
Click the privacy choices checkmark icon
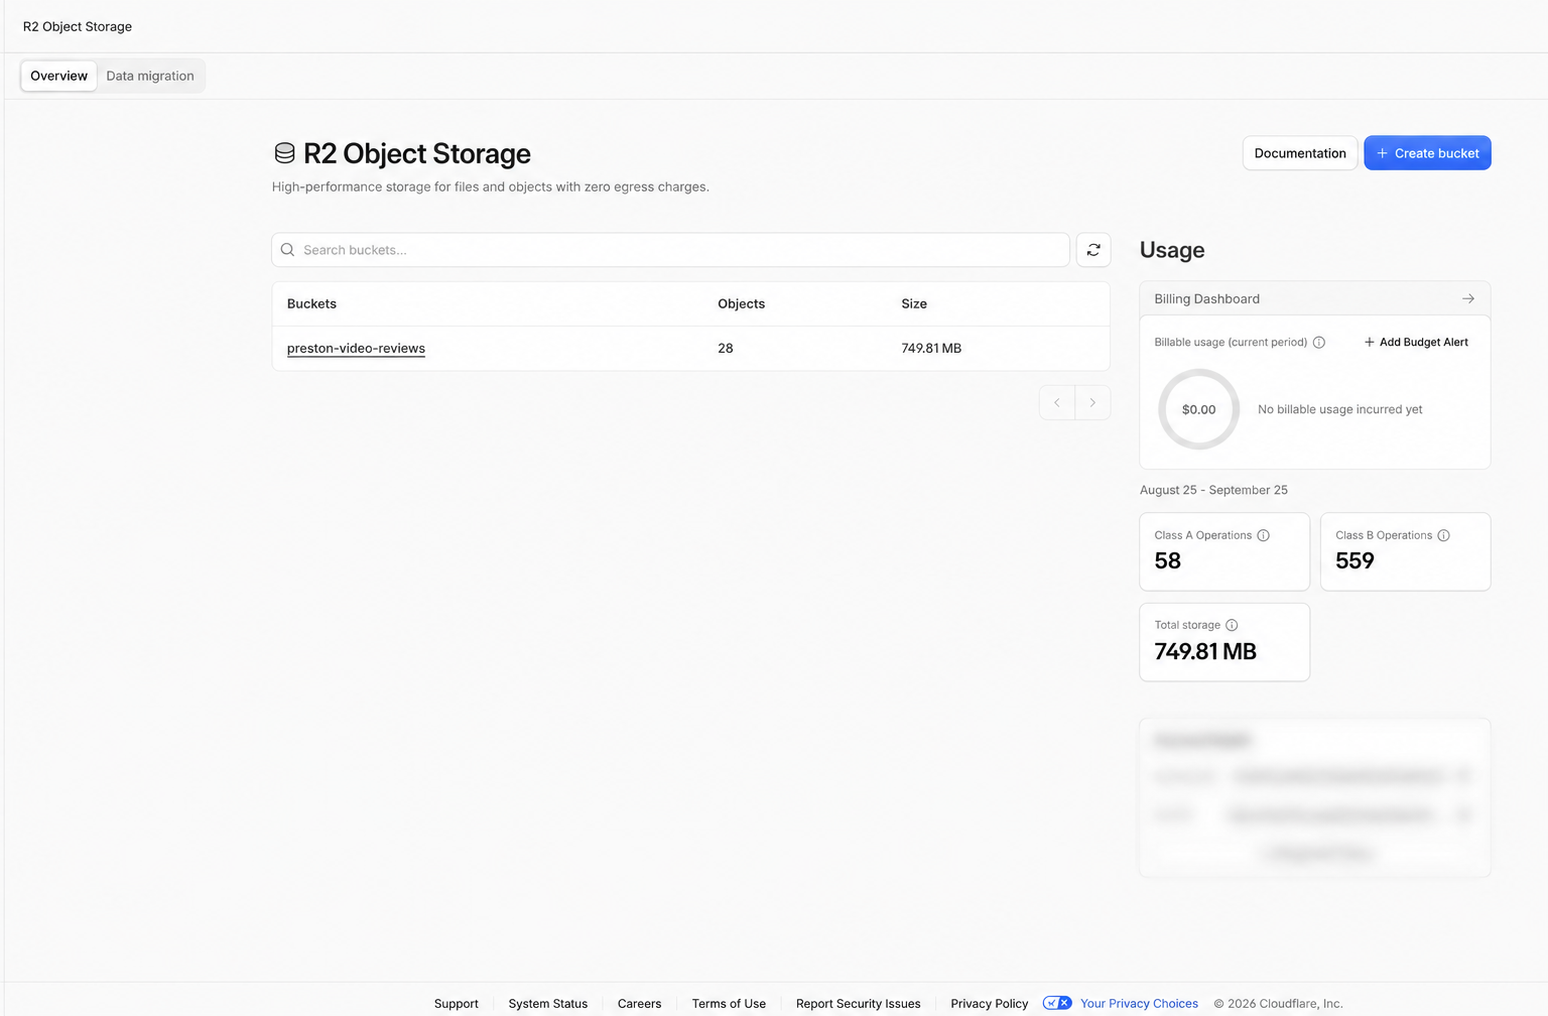(1057, 1003)
